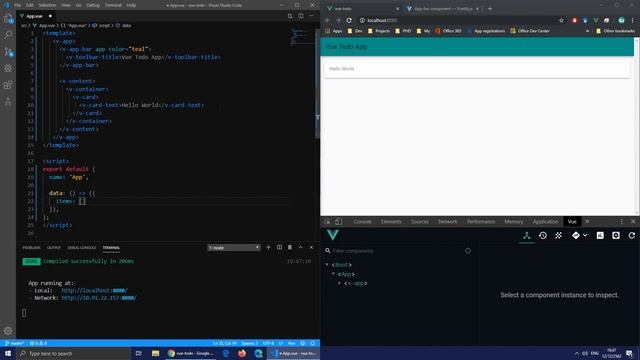640x360 pixels.
Task: Select the App.vue editor tab
Action: pos(35,16)
